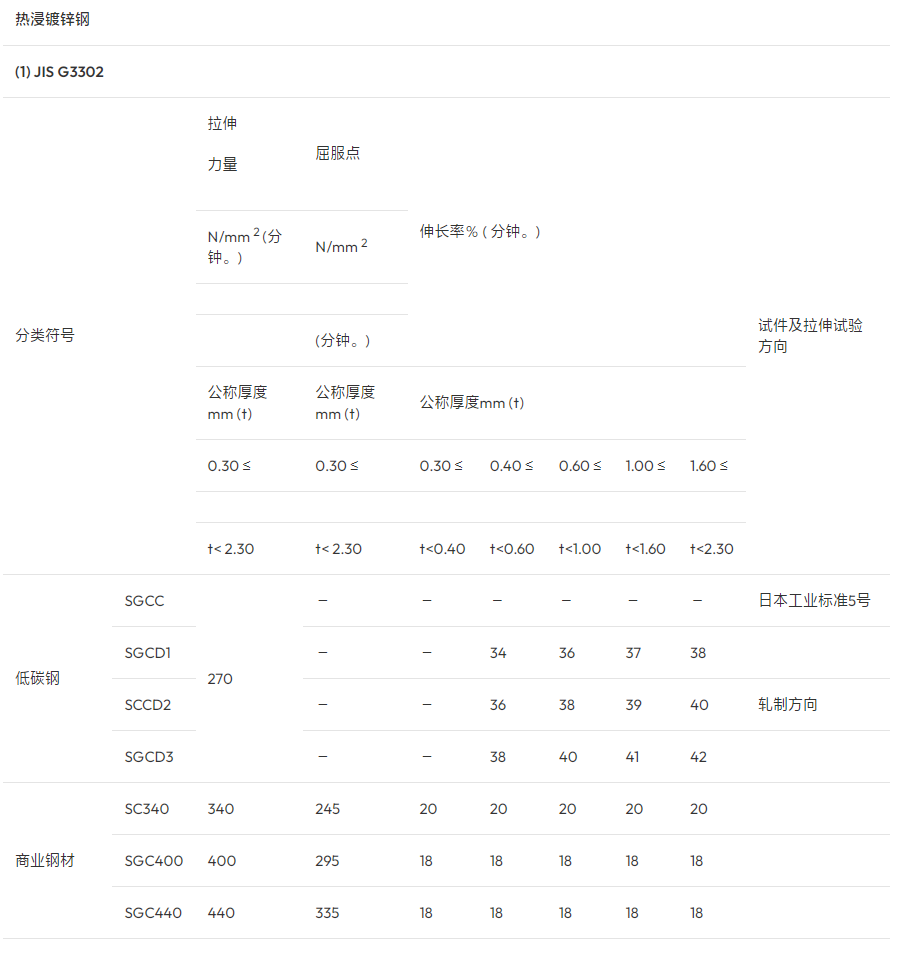This screenshot has width=900, height=954.
Task: Select the 屈服点 header cell
Action: point(337,154)
